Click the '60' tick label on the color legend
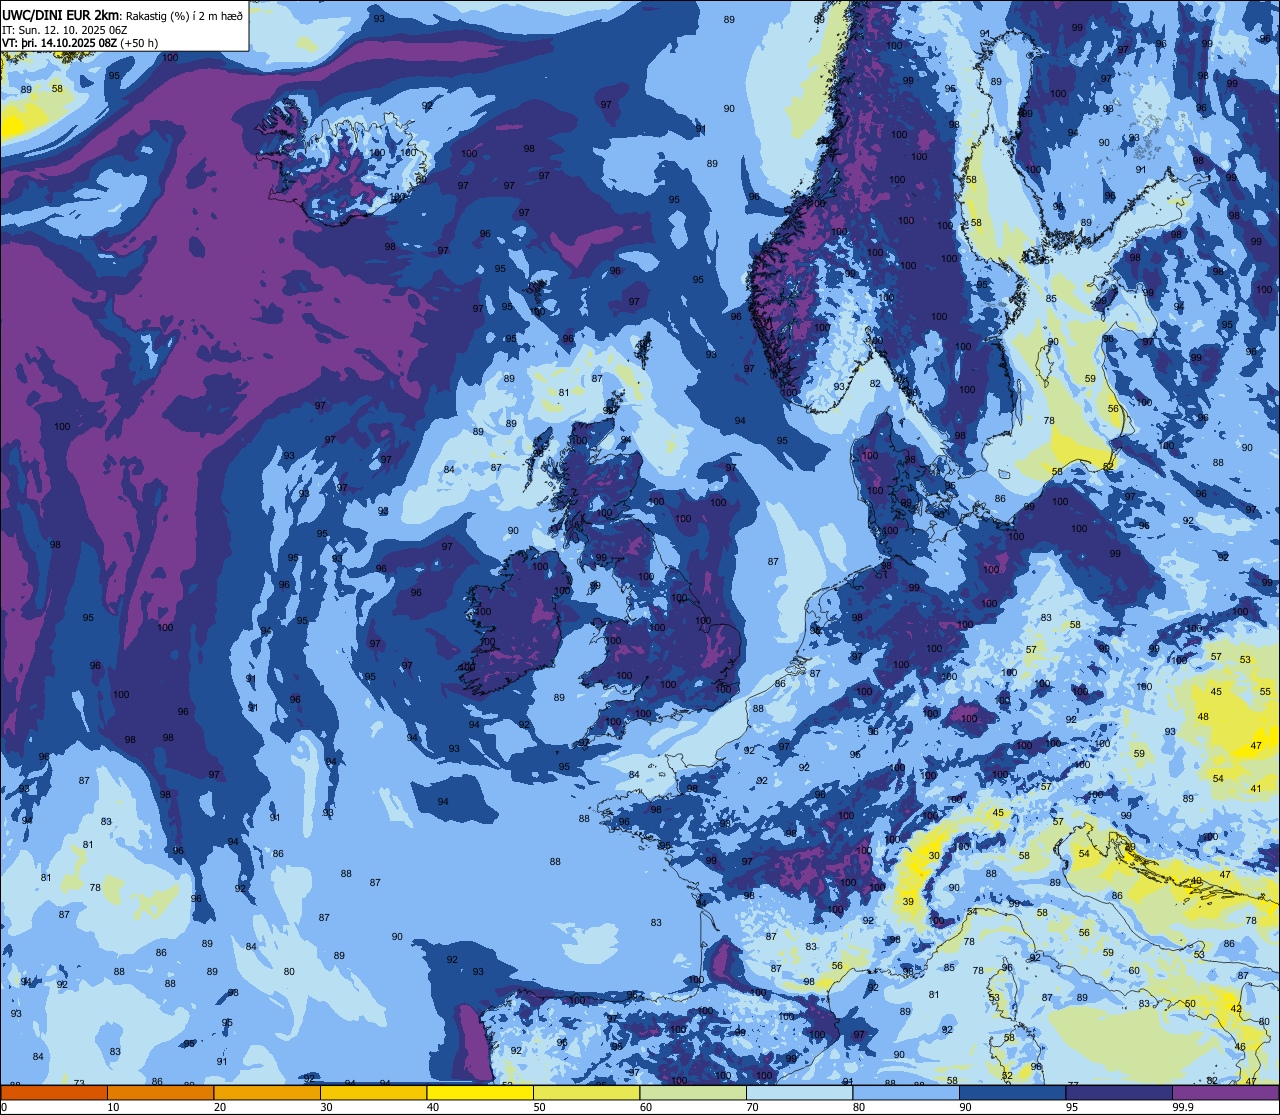The height and width of the screenshot is (1115, 1280). click(646, 1107)
